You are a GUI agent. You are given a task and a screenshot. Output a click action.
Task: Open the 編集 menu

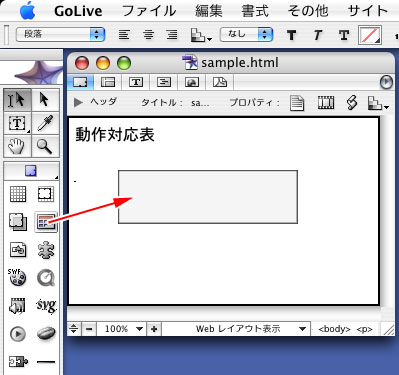pos(209,11)
